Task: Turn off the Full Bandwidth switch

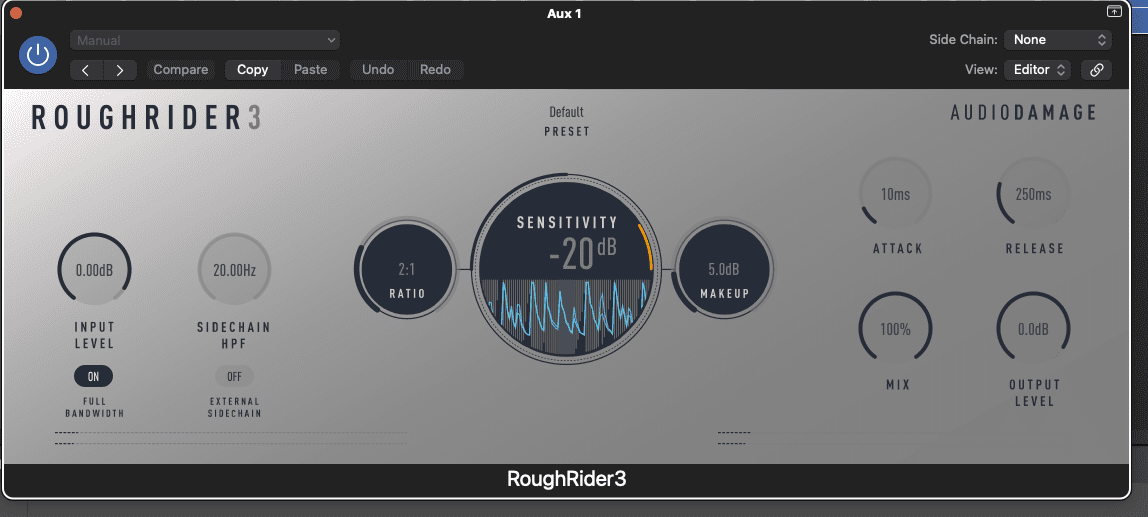Action: click(94, 376)
